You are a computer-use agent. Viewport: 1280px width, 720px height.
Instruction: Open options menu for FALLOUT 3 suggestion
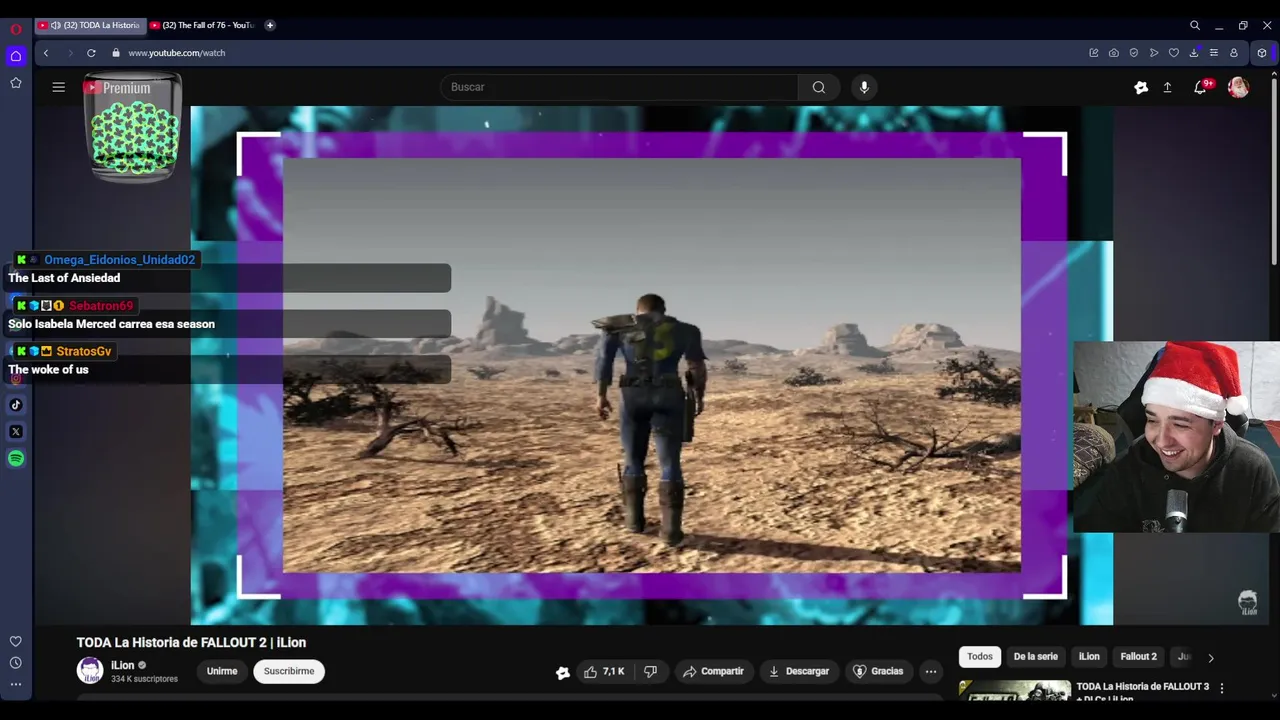click(x=1221, y=688)
